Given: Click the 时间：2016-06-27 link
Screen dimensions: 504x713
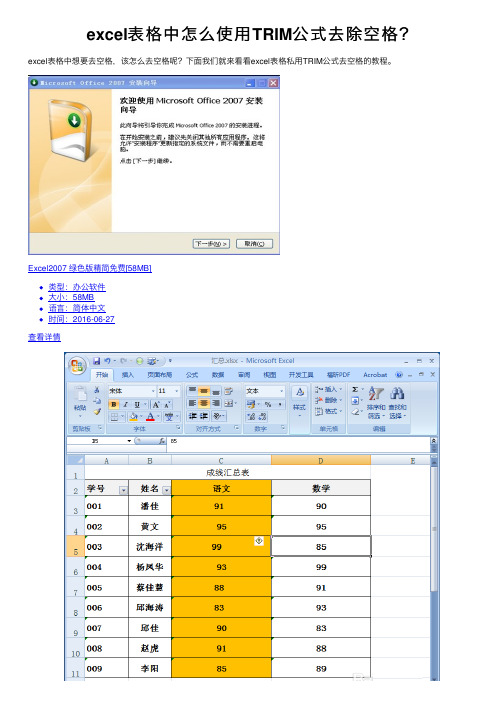Looking at the screenshot, I should (x=81, y=319).
